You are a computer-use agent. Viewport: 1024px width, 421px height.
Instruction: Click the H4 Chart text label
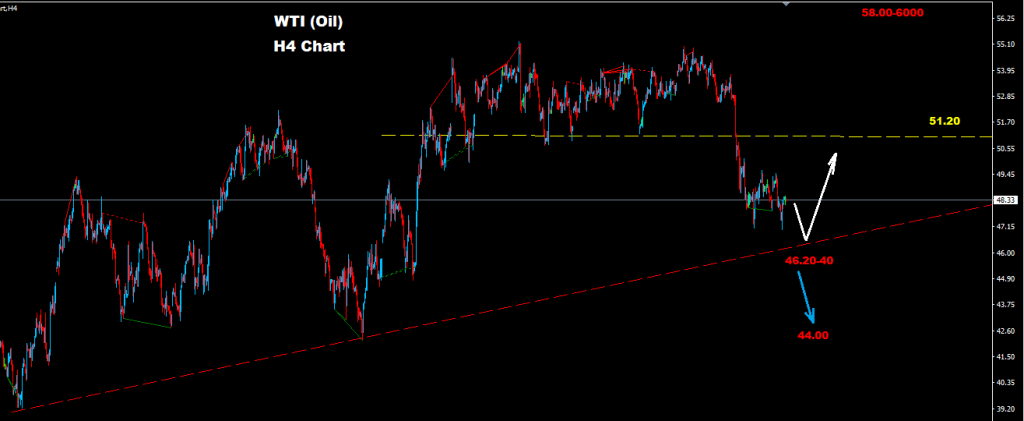point(309,47)
